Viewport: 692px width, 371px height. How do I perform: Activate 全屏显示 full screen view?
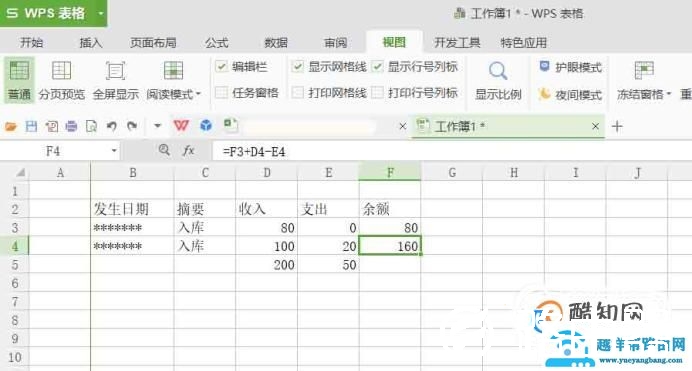116,80
